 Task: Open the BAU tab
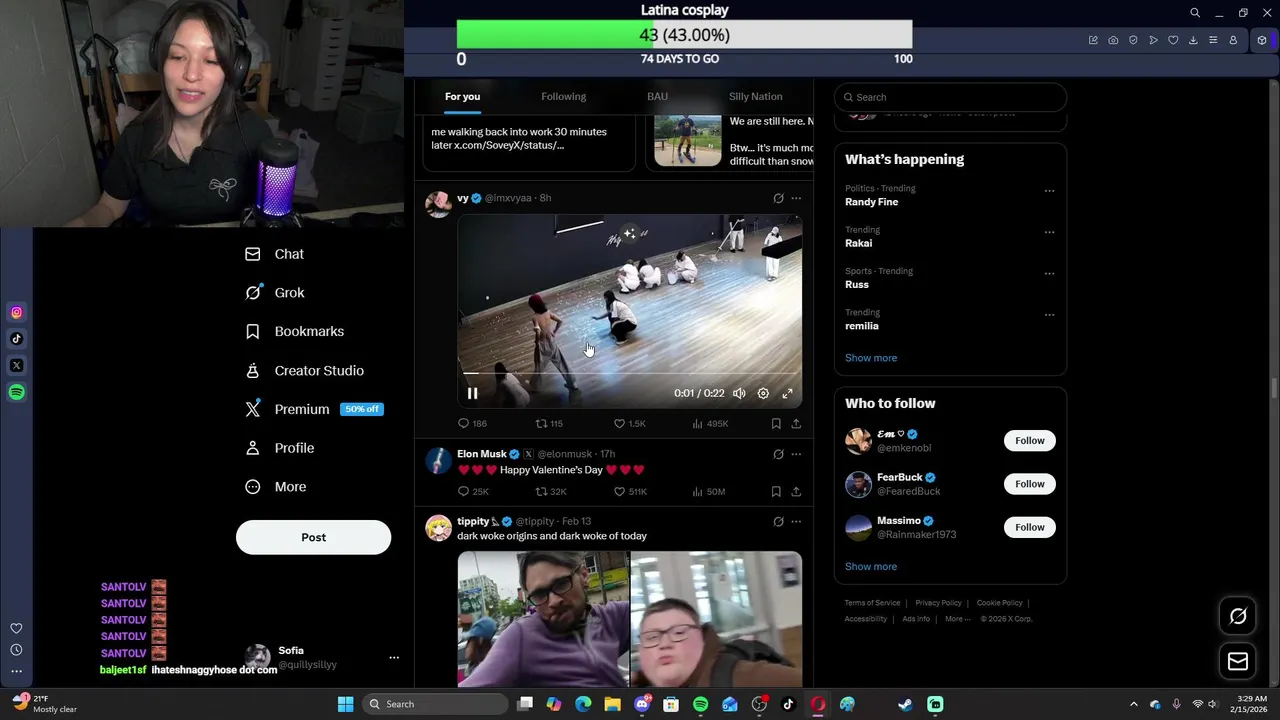657,97
